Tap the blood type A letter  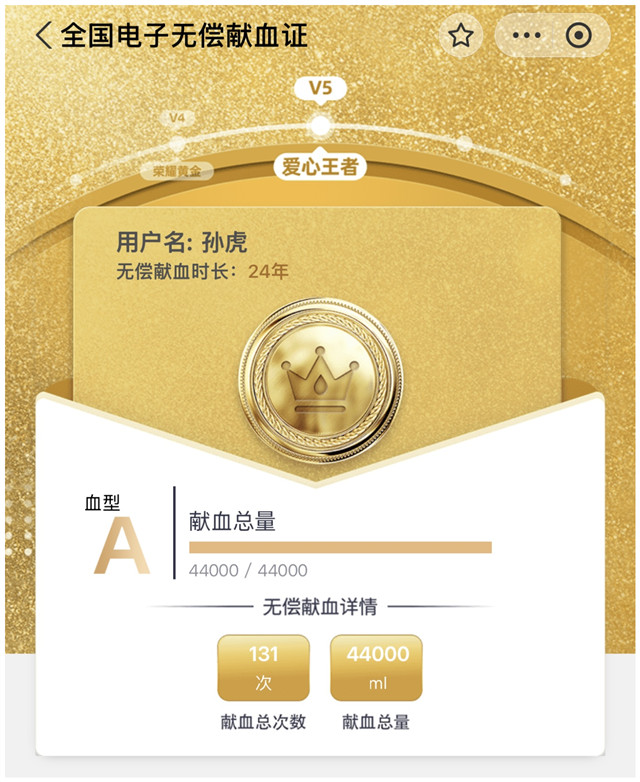[x=122, y=546]
